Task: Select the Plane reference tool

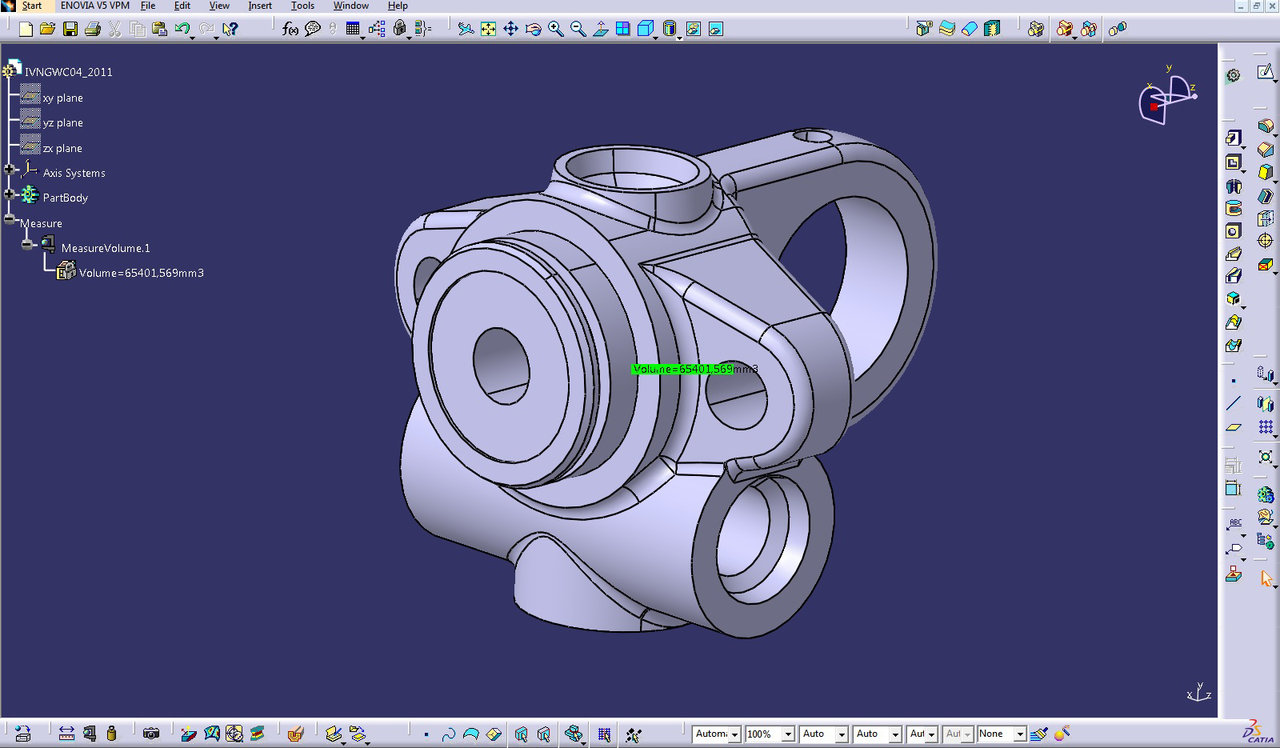Action: pos(1233,427)
